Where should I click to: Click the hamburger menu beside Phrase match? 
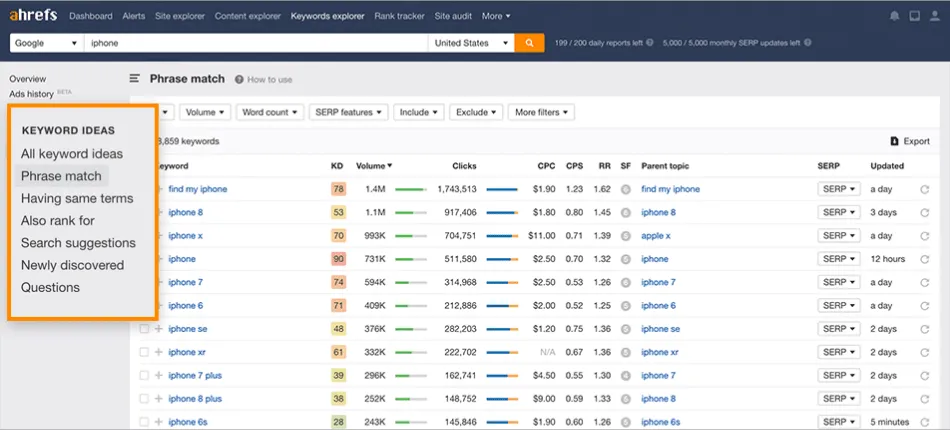pos(135,79)
